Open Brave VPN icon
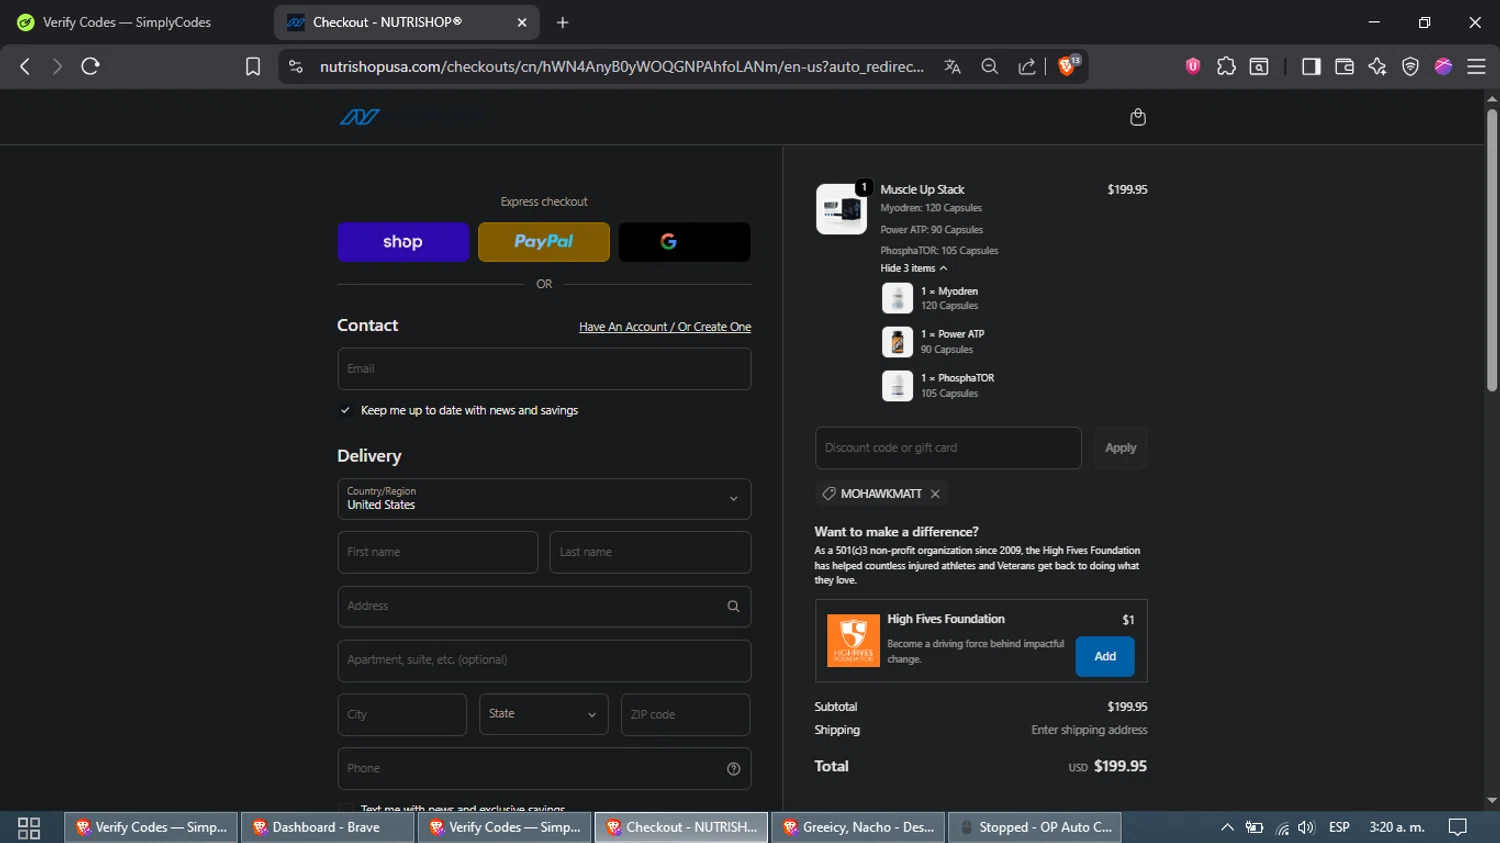This screenshot has height=843, width=1500. tap(1410, 66)
